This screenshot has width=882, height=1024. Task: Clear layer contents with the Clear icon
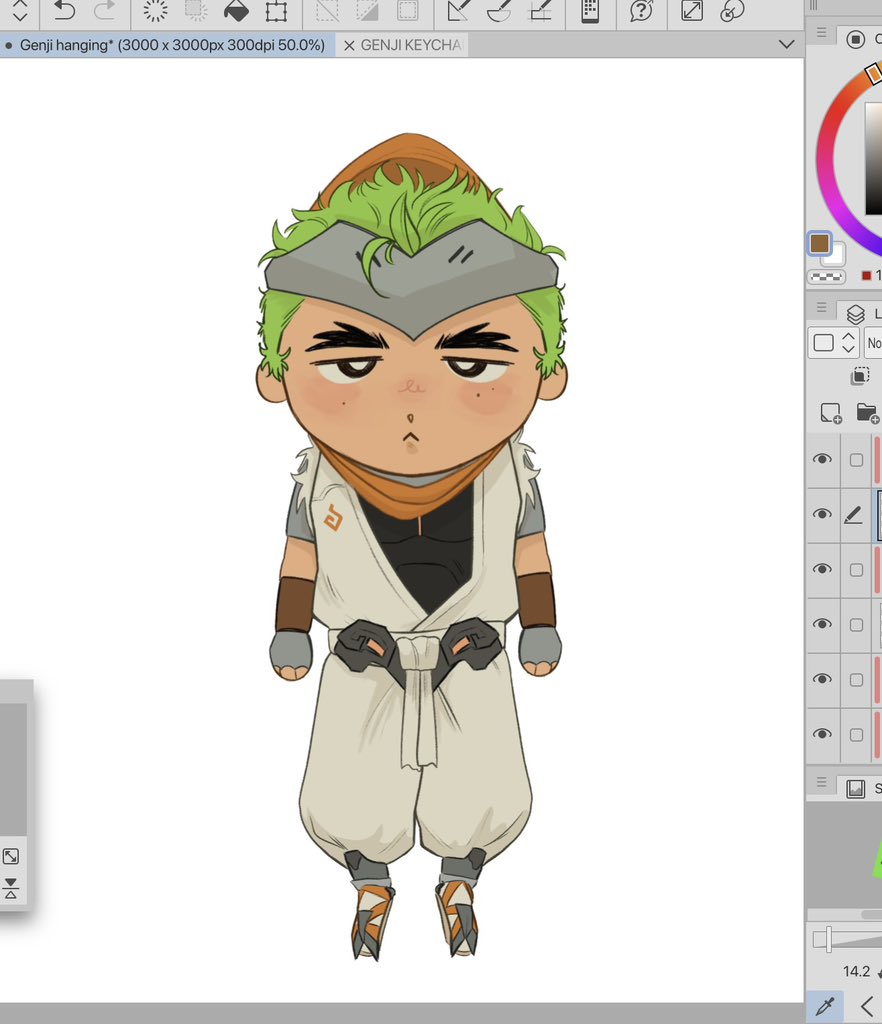coord(155,11)
